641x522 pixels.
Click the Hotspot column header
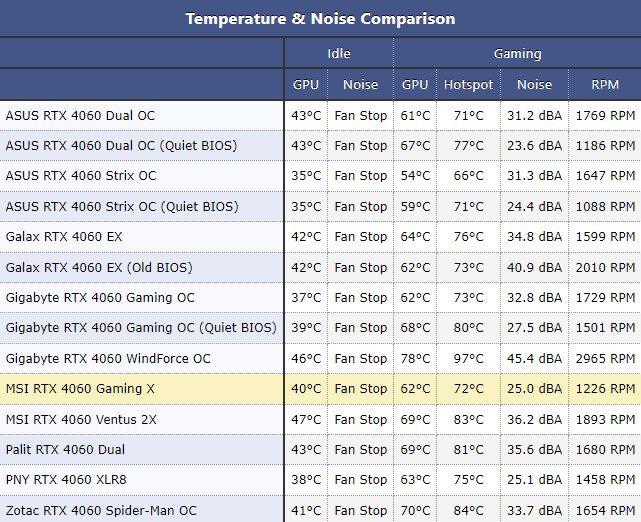point(468,85)
